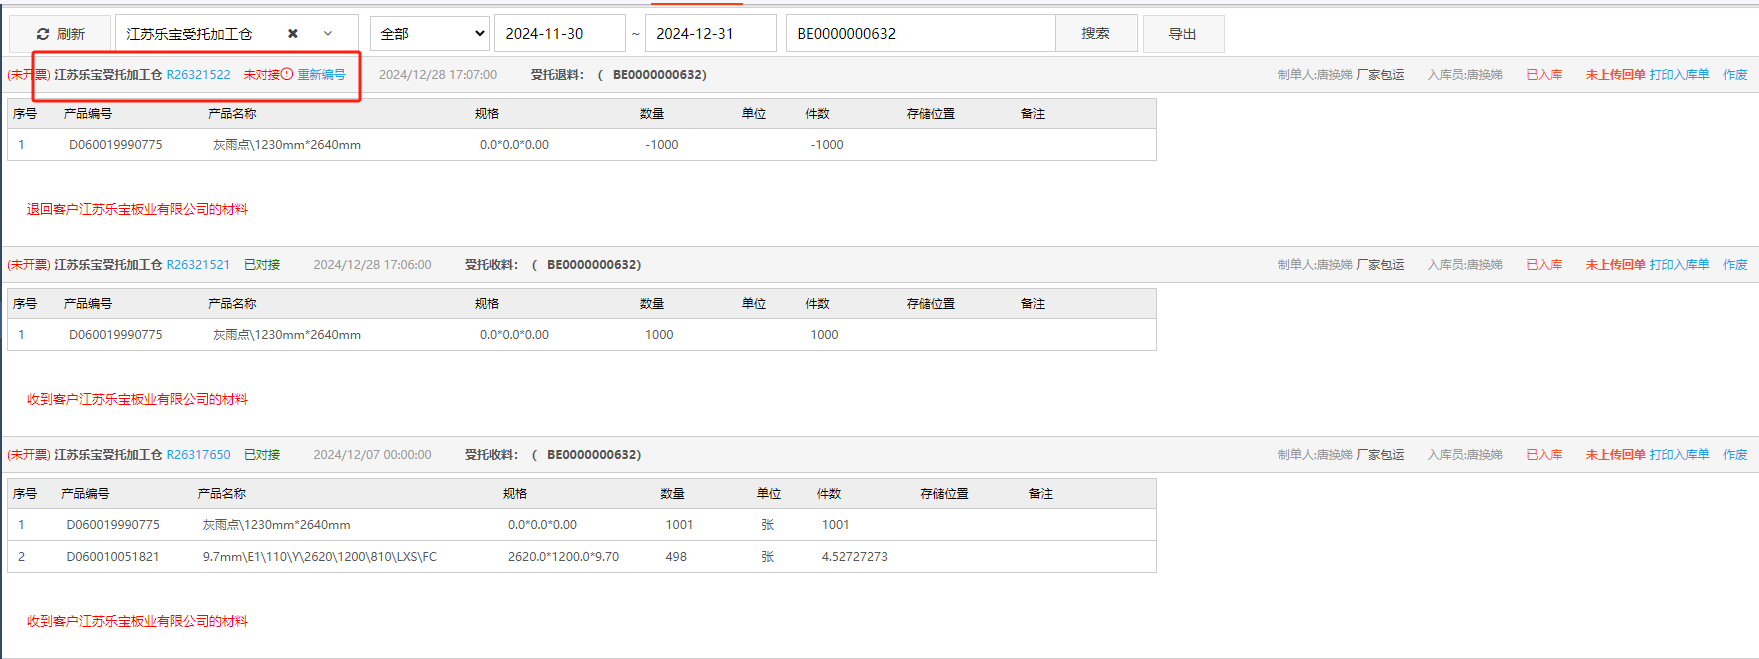
Task: Focus the BE0000000632 search input
Action: click(x=920, y=34)
